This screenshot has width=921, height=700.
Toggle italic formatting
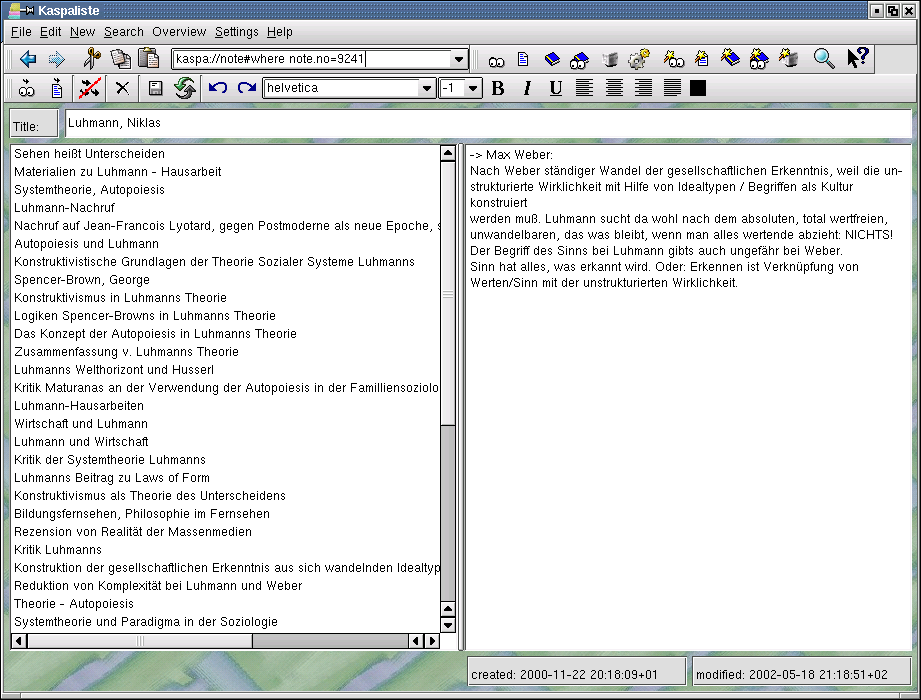tap(527, 88)
